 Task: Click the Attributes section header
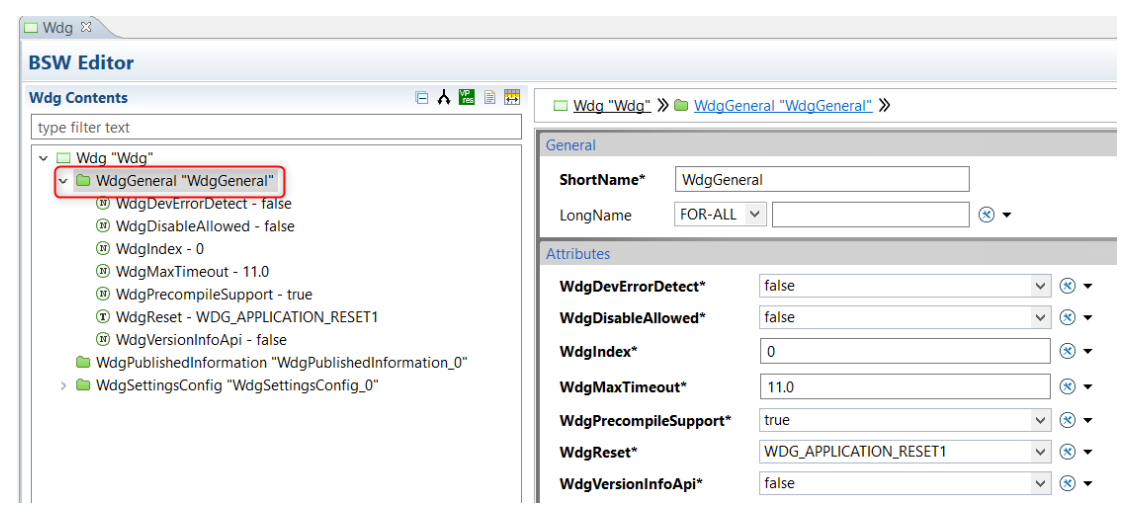coord(829,254)
